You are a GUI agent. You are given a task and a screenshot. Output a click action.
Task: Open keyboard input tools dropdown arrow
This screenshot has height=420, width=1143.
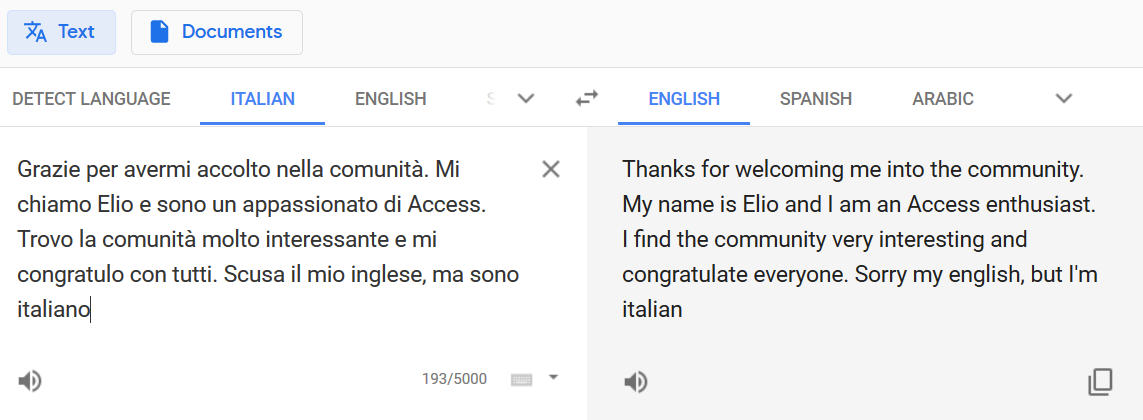coord(554,377)
